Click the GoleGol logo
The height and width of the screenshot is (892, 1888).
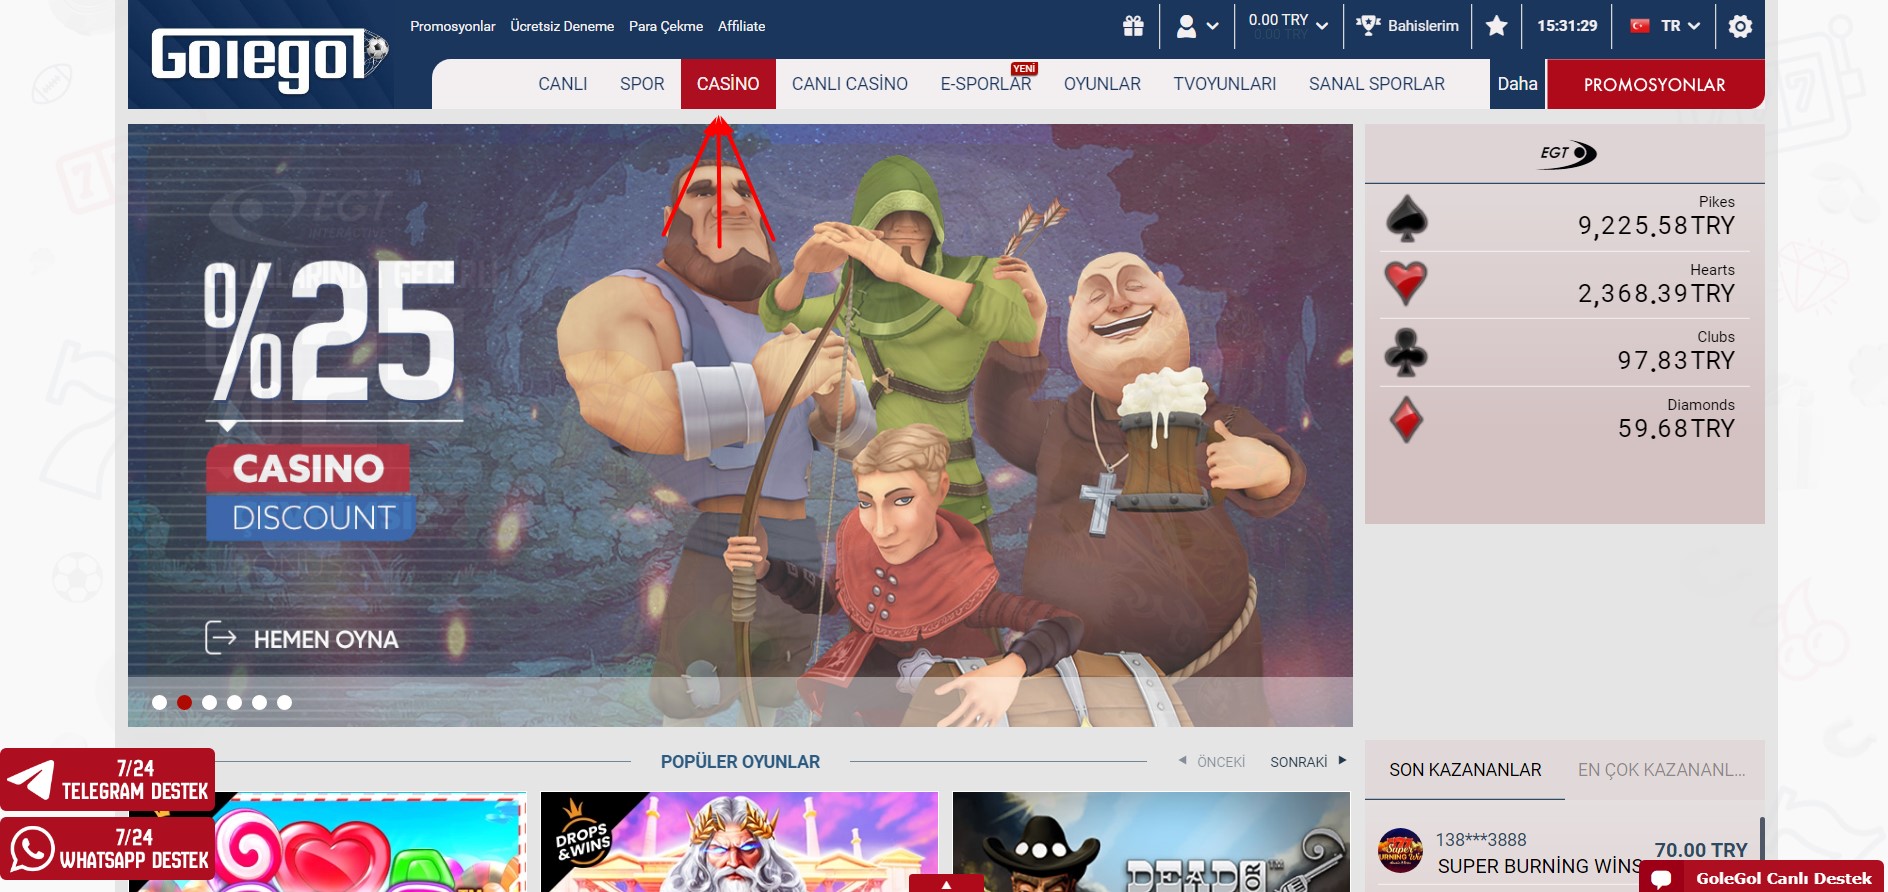(269, 59)
